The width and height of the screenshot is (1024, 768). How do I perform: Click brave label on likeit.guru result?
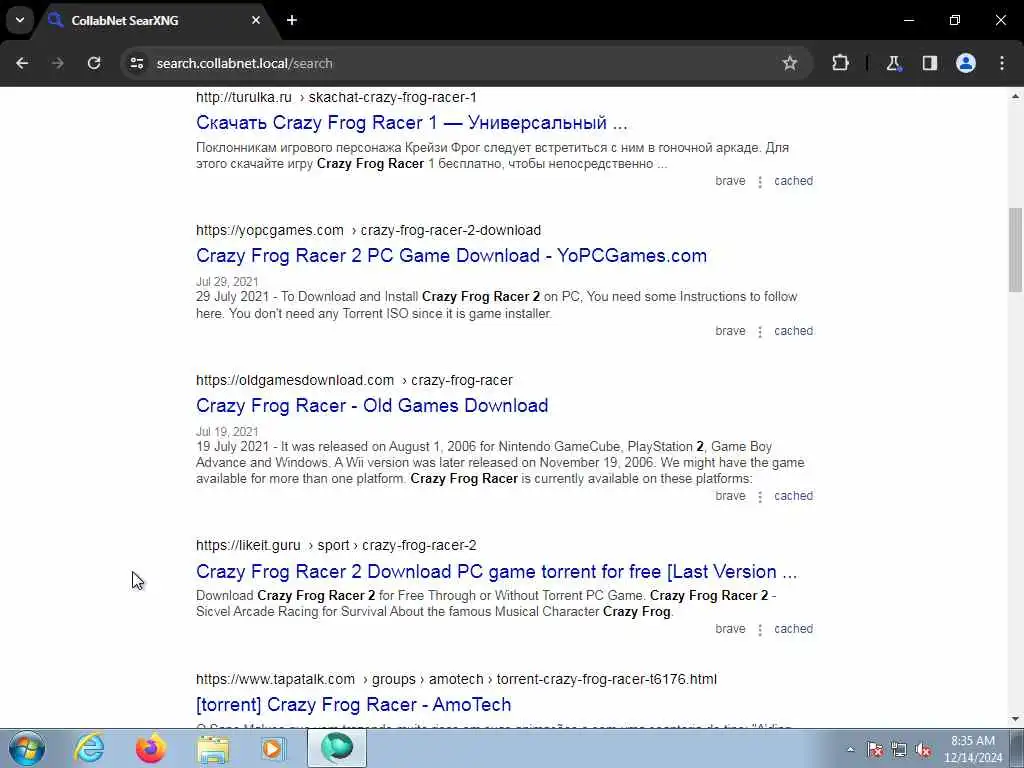[x=730, y=629]
